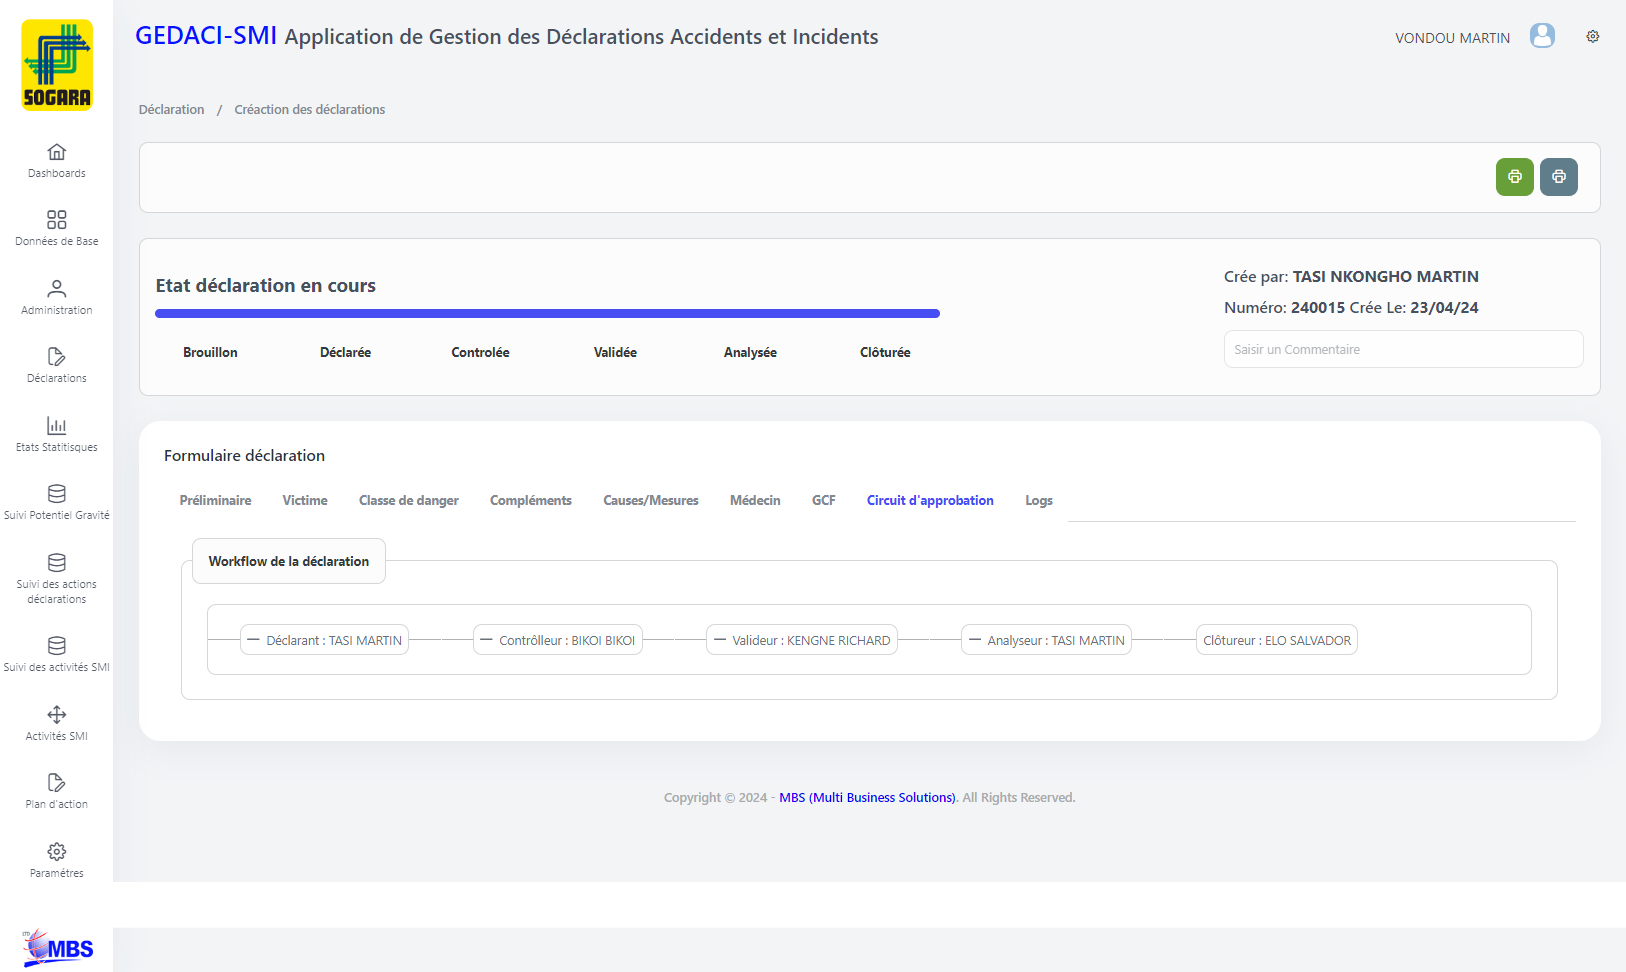Open the top-right settings gear
Image resolution: width=1626 pixels, height=972 pixels.
pos(1593,36)
